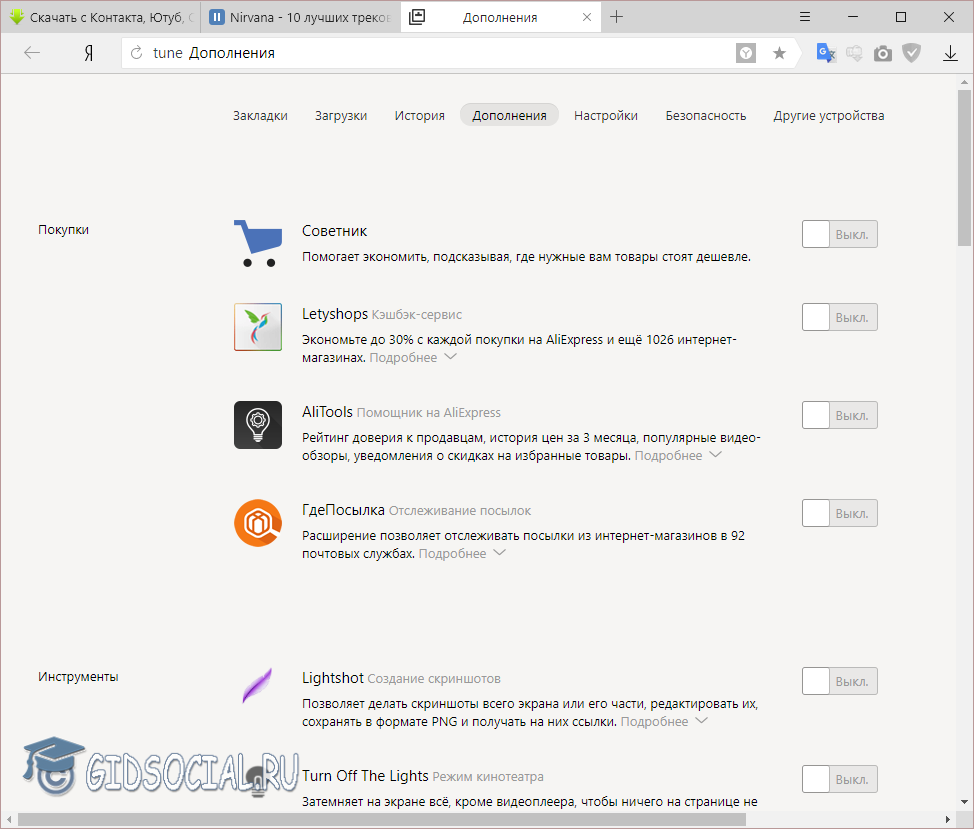
Task: Expand Letyshops details chevron
Action: click(x=451, y=357)
